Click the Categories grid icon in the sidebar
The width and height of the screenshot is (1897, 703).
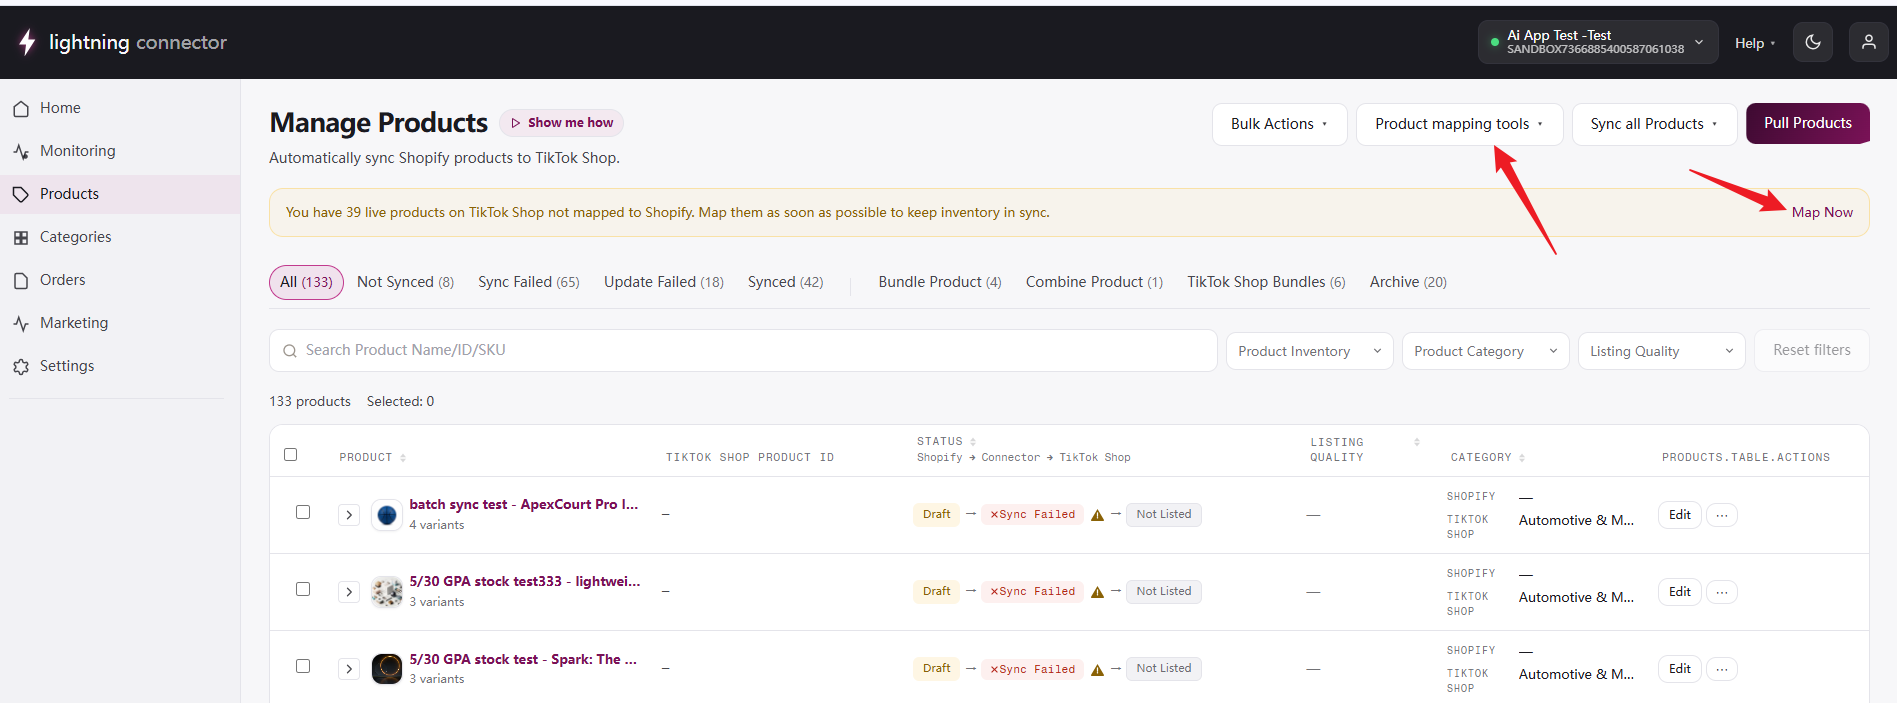(x=21, y=238)
